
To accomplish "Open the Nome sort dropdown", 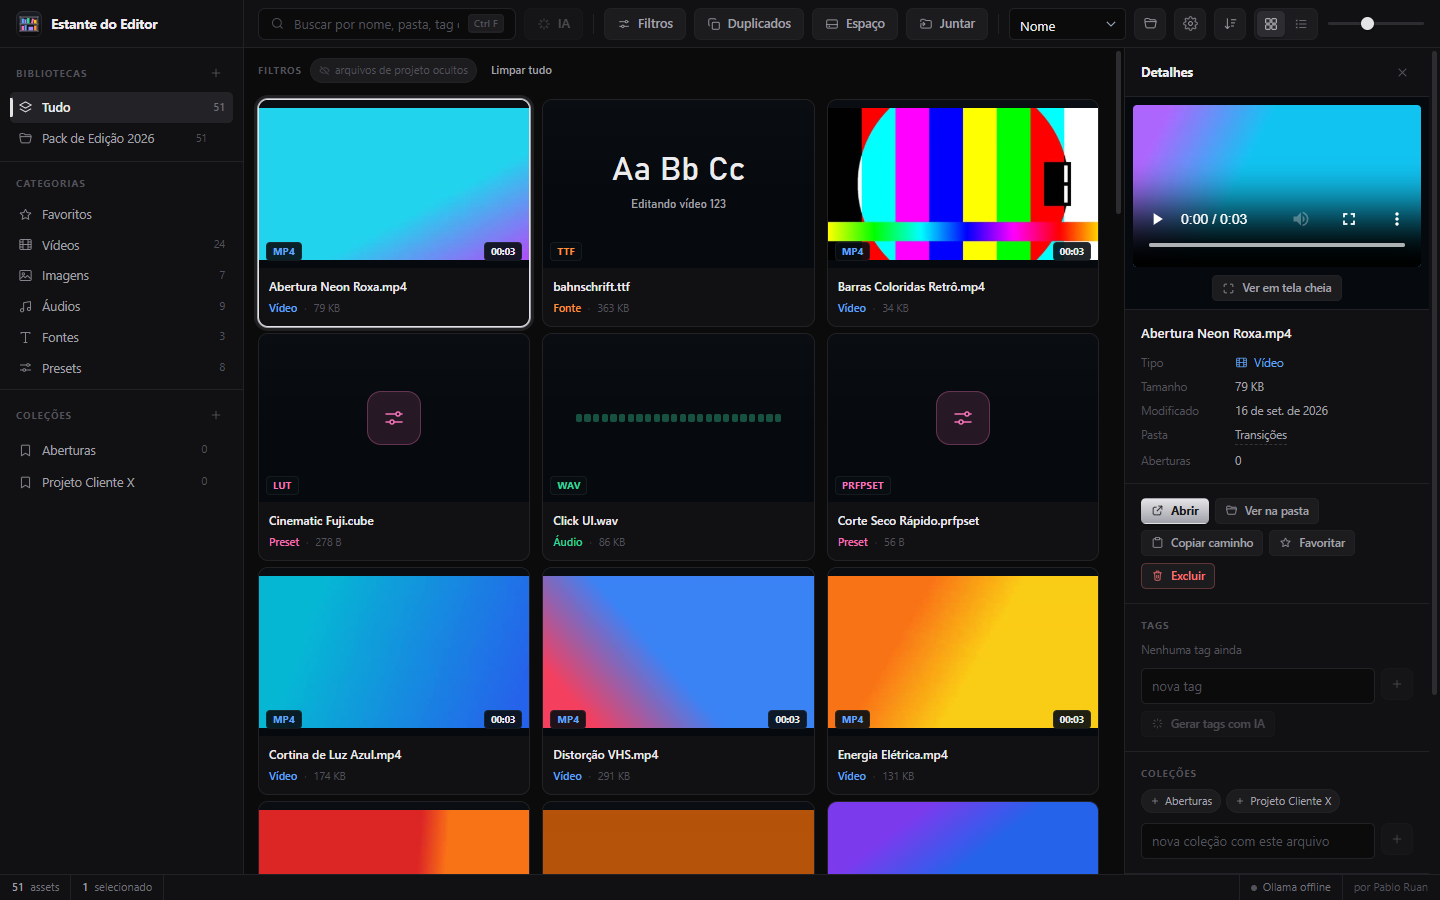I will pyautogui.click(x=1067, y=25).
